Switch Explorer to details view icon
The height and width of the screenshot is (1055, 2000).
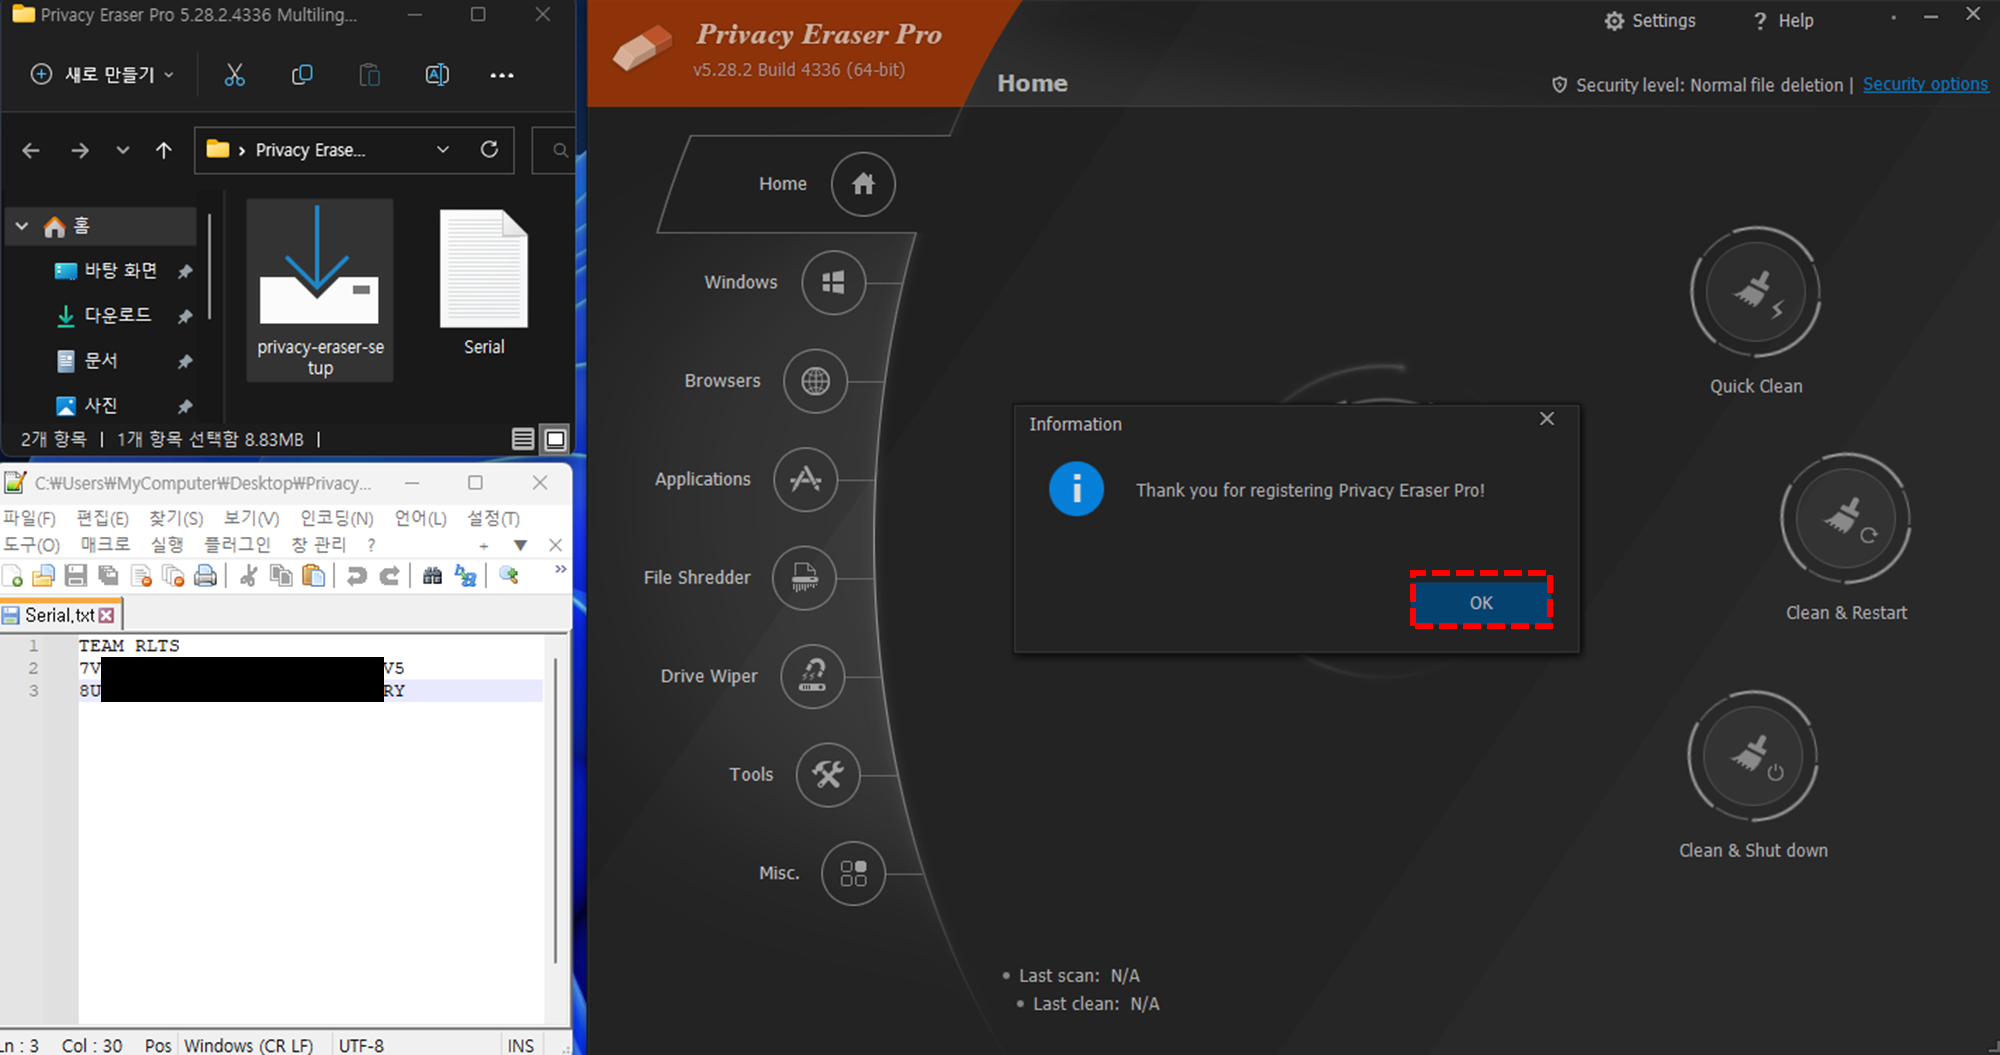tap(522, 439)
